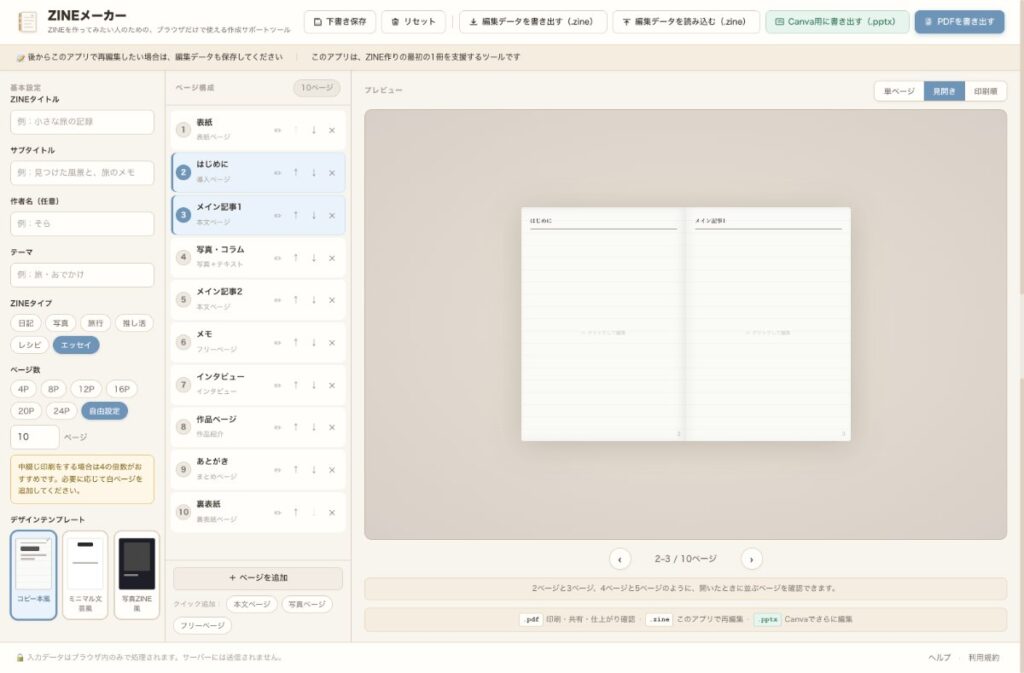
Task: Select the 日記 ZINE type chip
Action: (26, 323)
